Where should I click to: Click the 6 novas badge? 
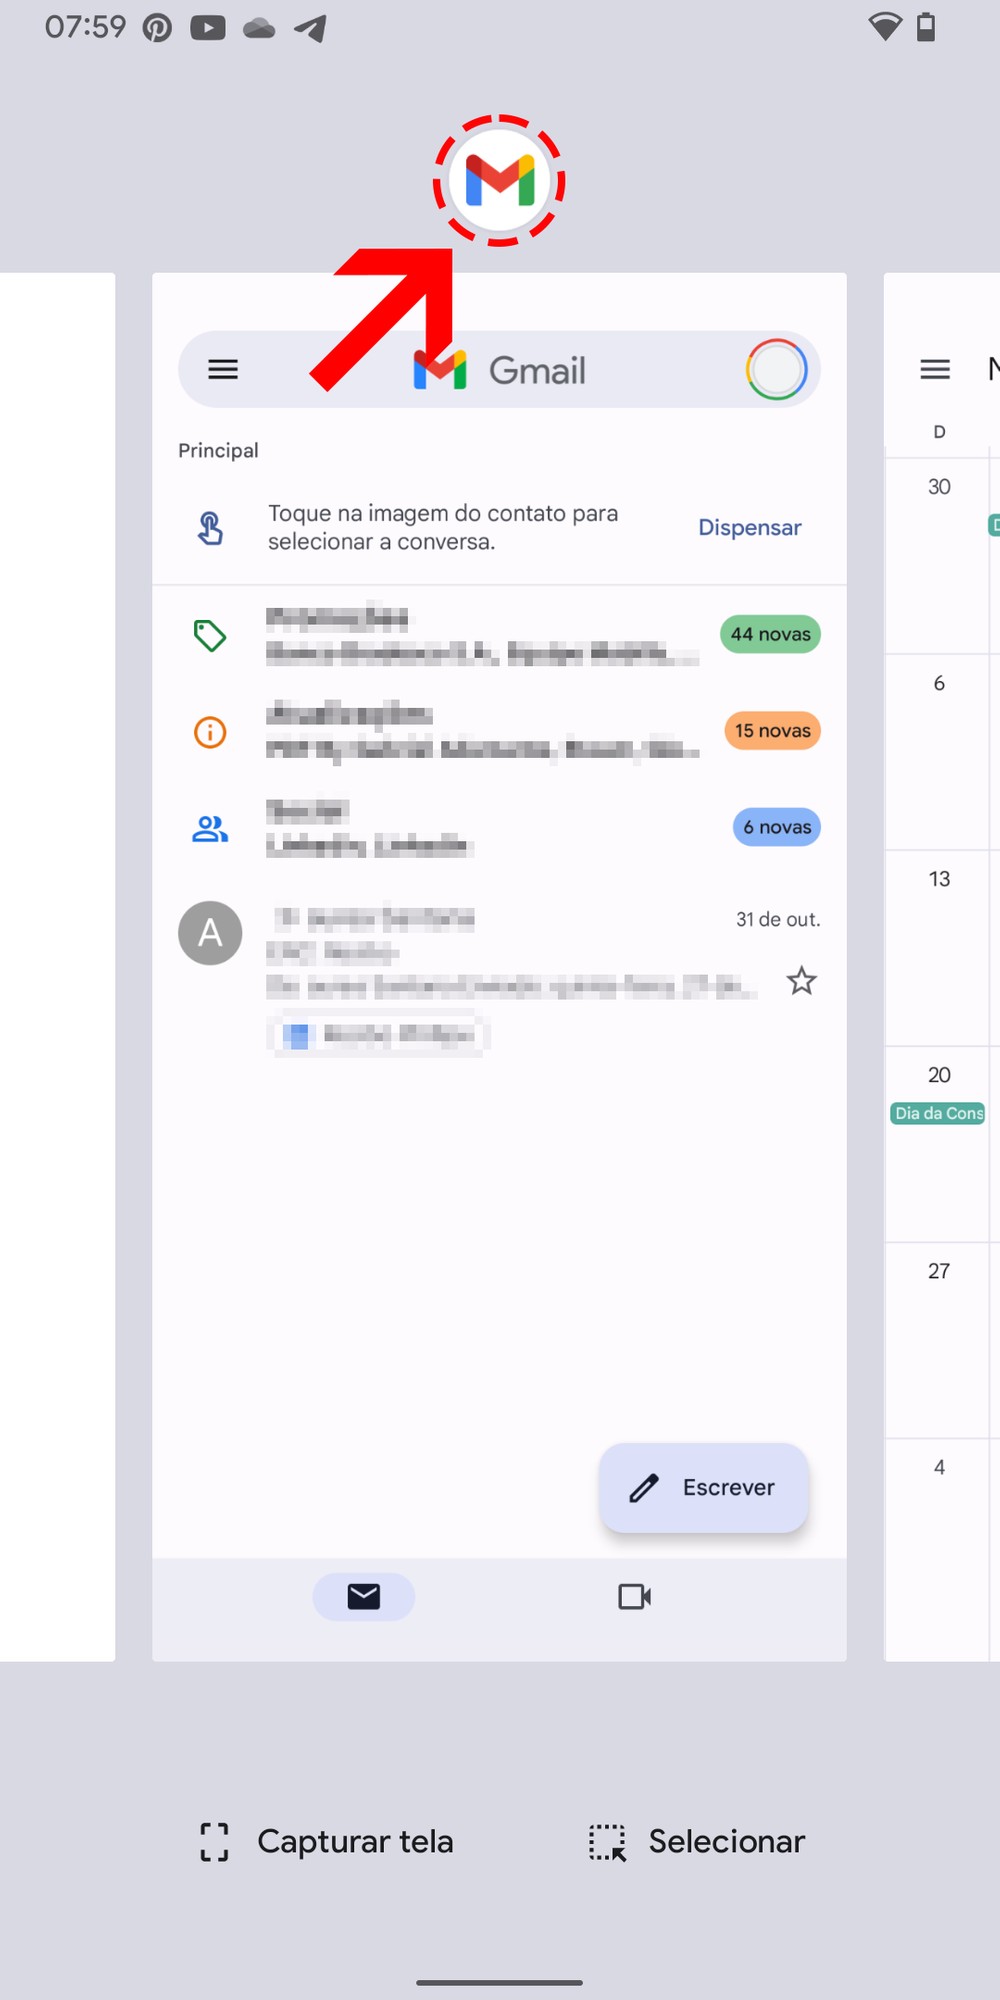point(776,828)
